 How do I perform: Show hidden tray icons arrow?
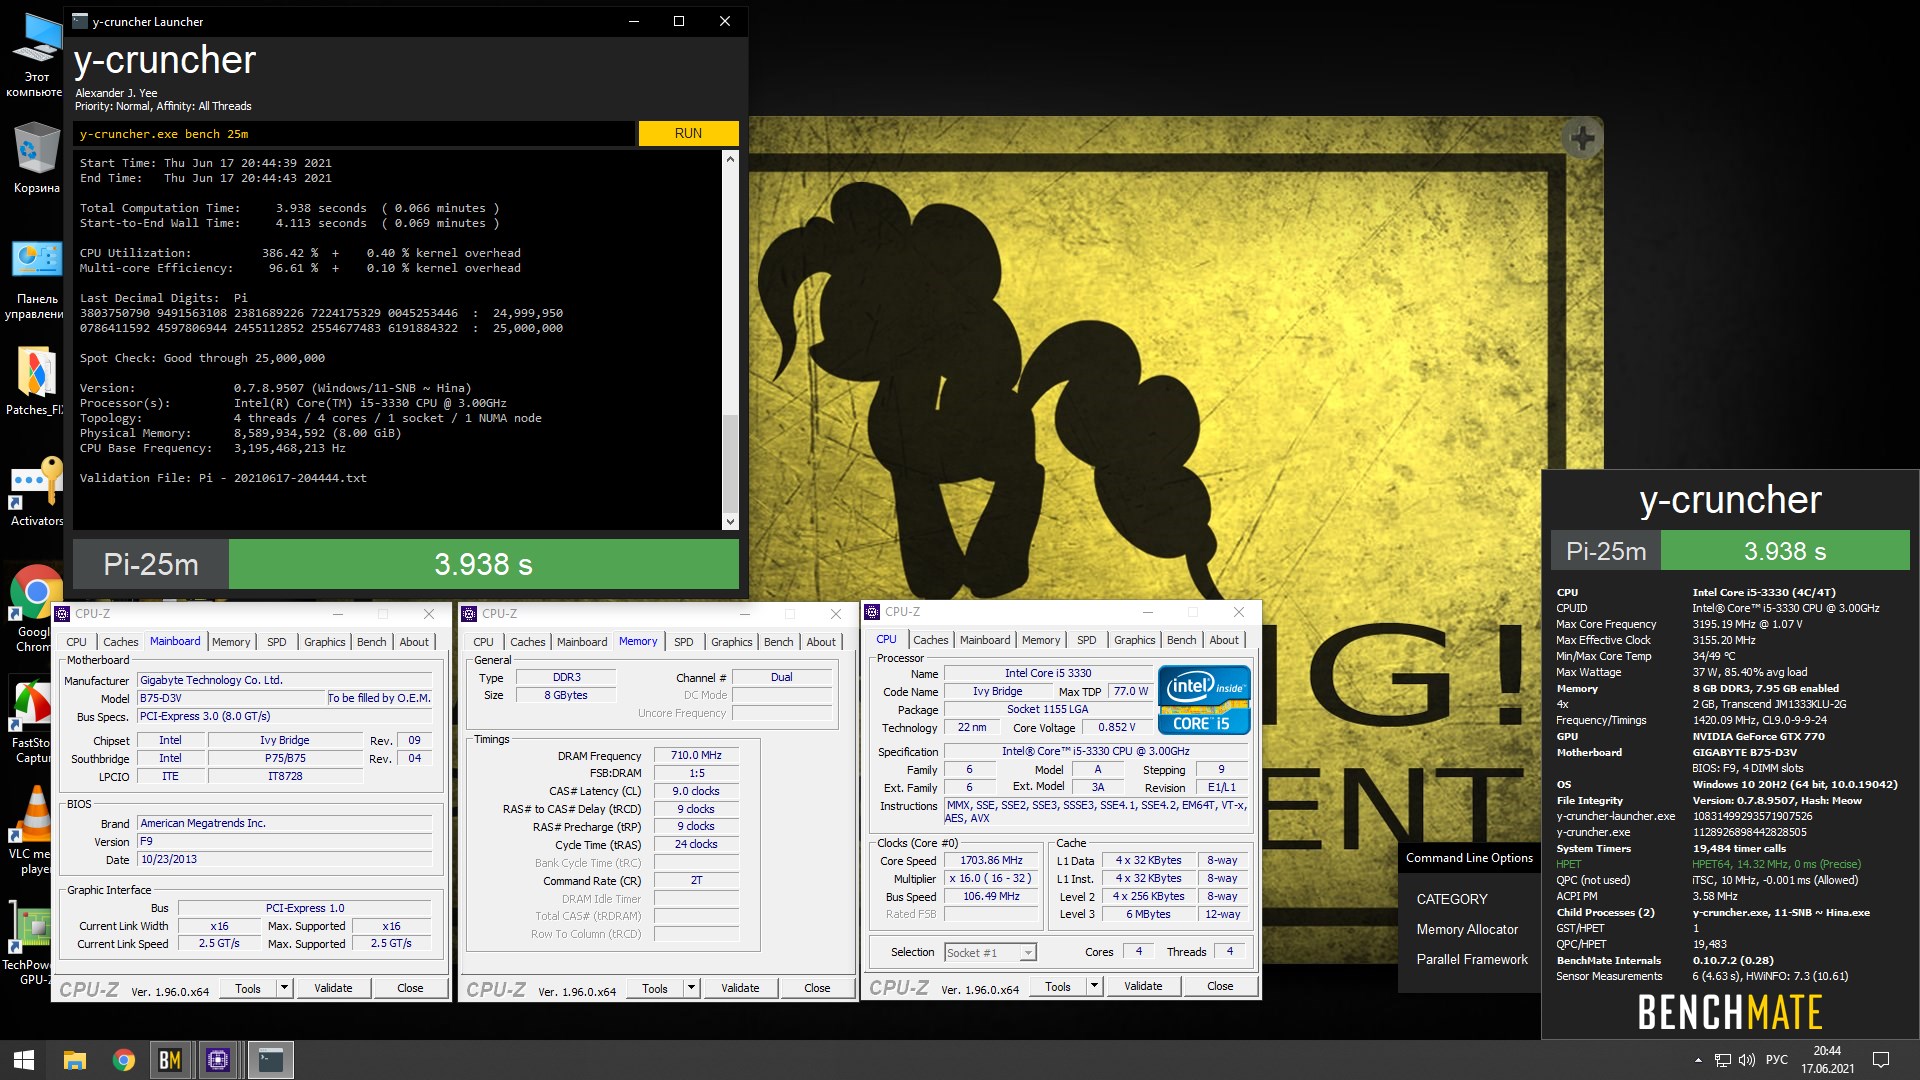pyautogui.click(x=1698, y=1060)
